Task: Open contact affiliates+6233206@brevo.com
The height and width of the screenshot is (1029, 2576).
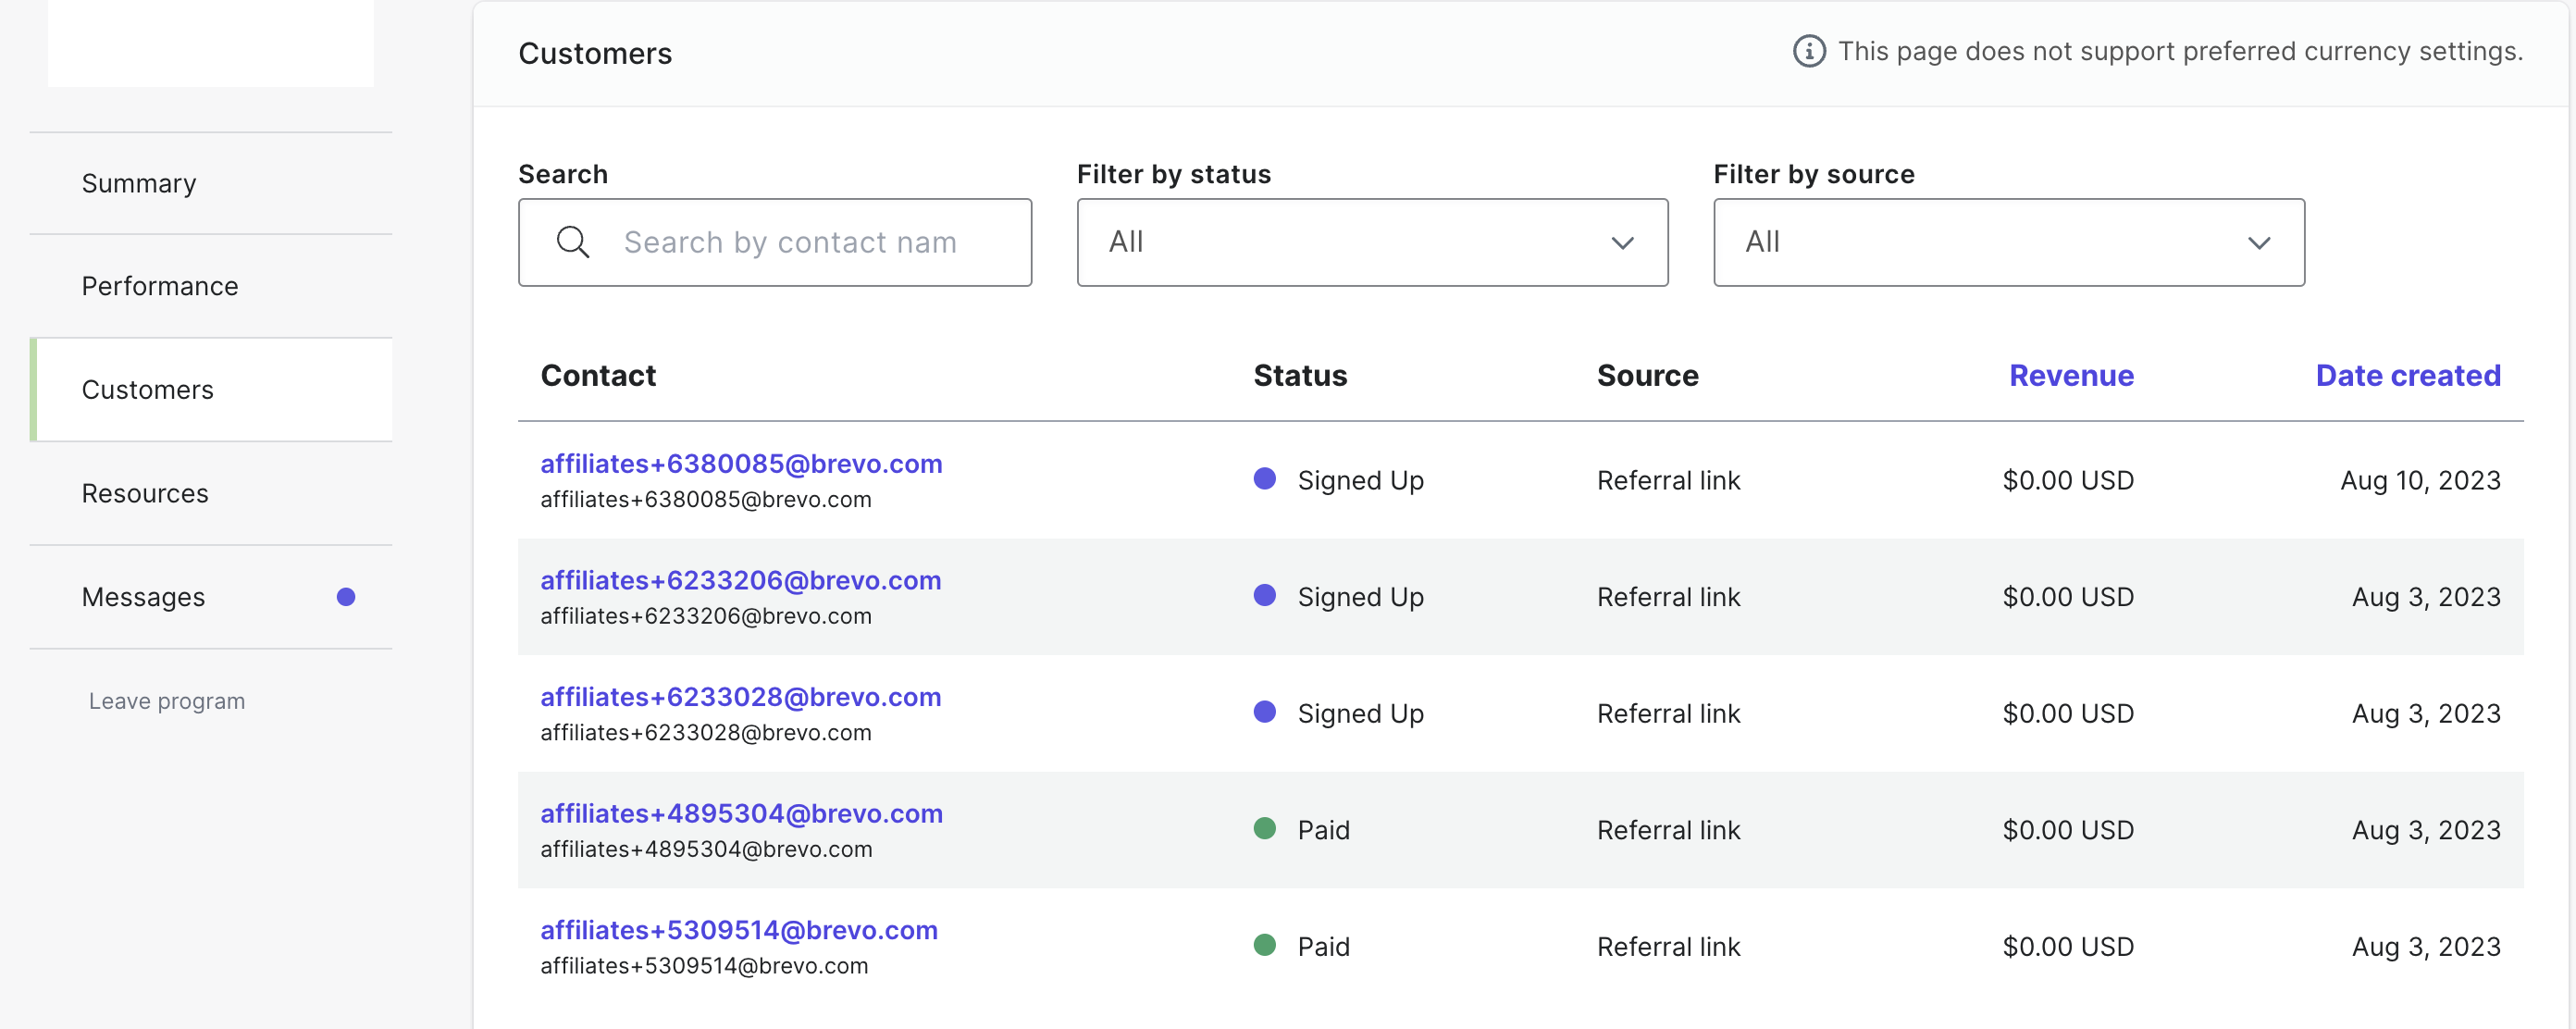Action: tap(740, 581)
